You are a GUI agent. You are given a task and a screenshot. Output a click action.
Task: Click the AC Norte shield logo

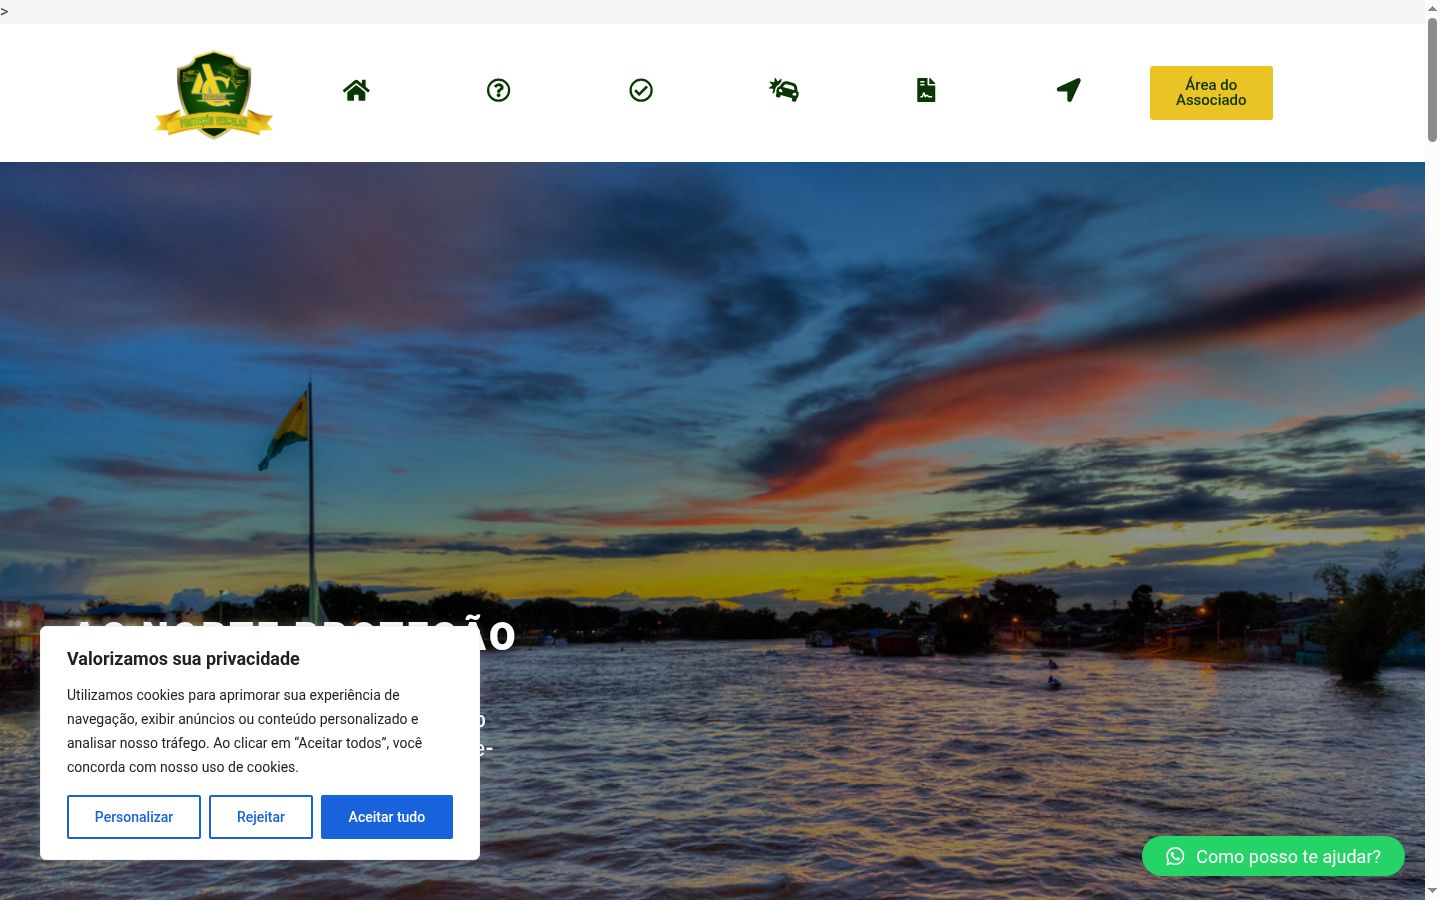[214, 94]
